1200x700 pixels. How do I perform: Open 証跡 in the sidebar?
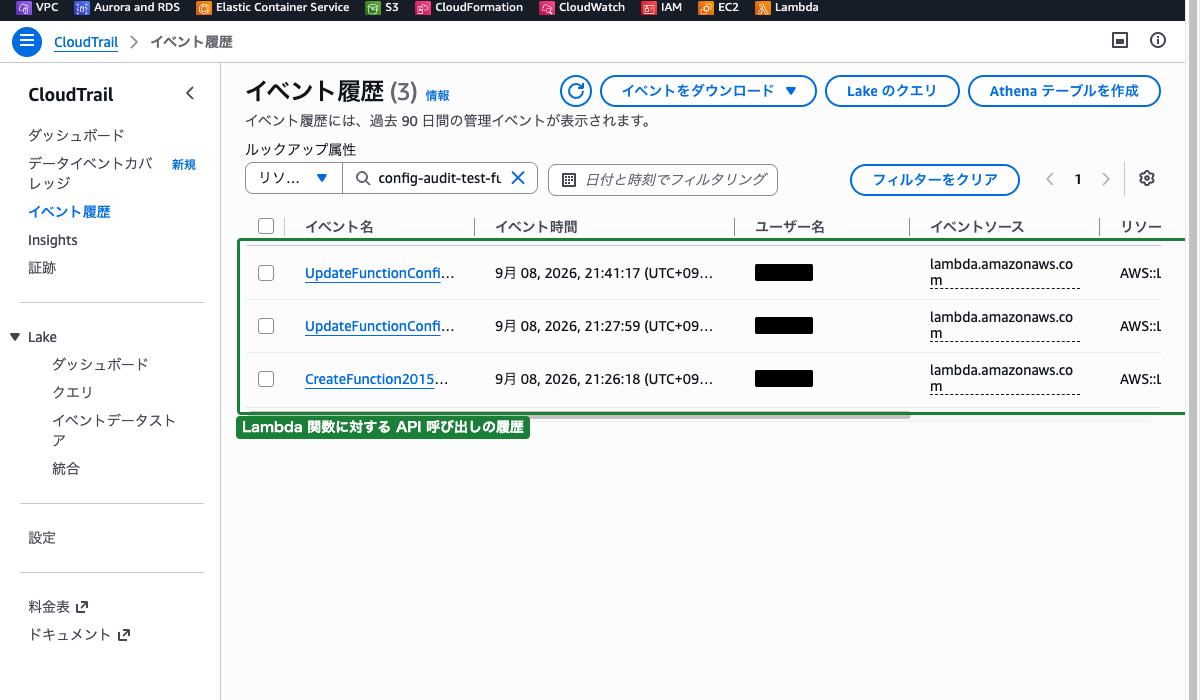click(42, 268)
